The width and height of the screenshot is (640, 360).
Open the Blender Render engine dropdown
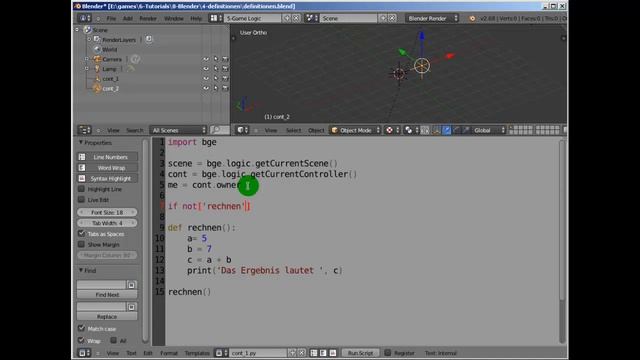432,18
